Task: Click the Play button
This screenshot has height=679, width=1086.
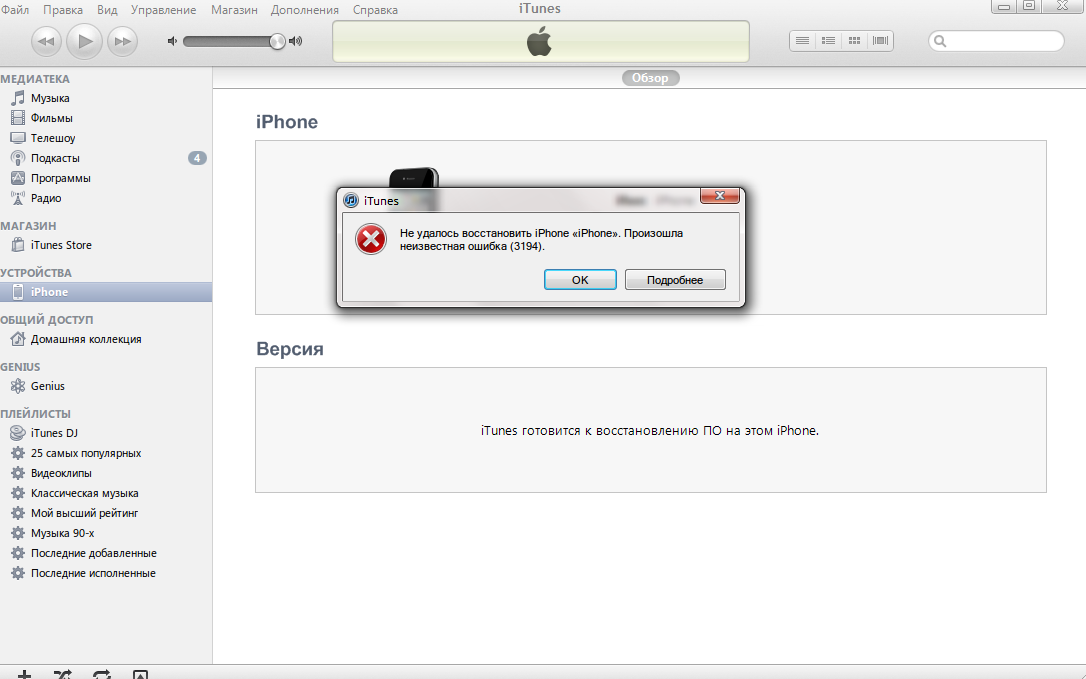Action: [x=84, y=42]
